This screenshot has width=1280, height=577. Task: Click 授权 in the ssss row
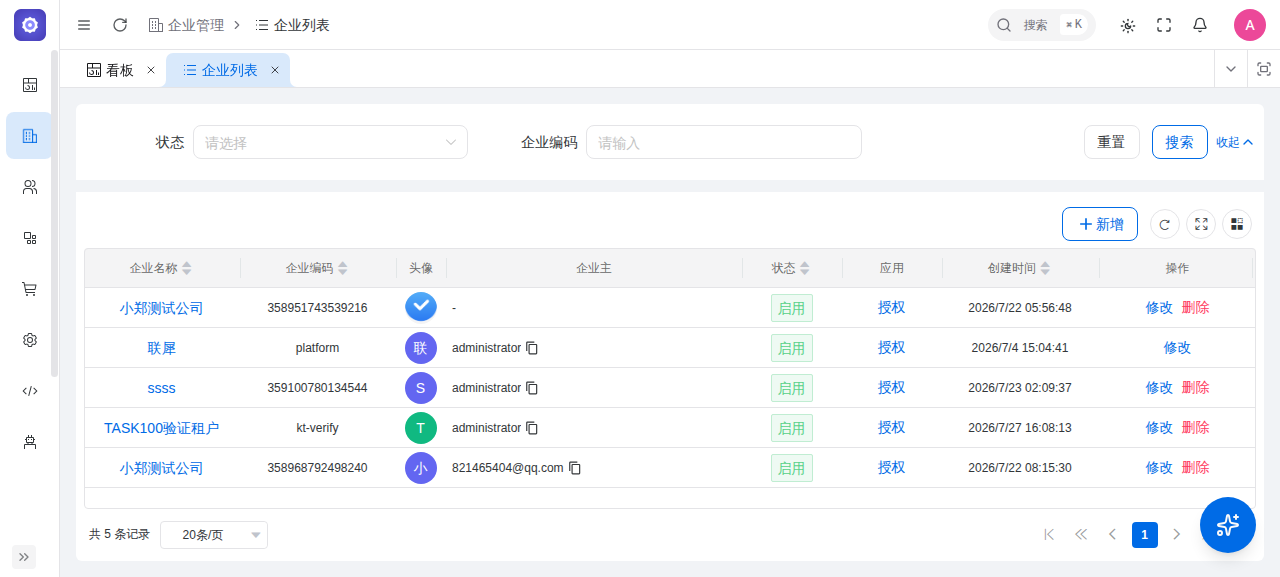pyautogui.click(x=892, y=387)
